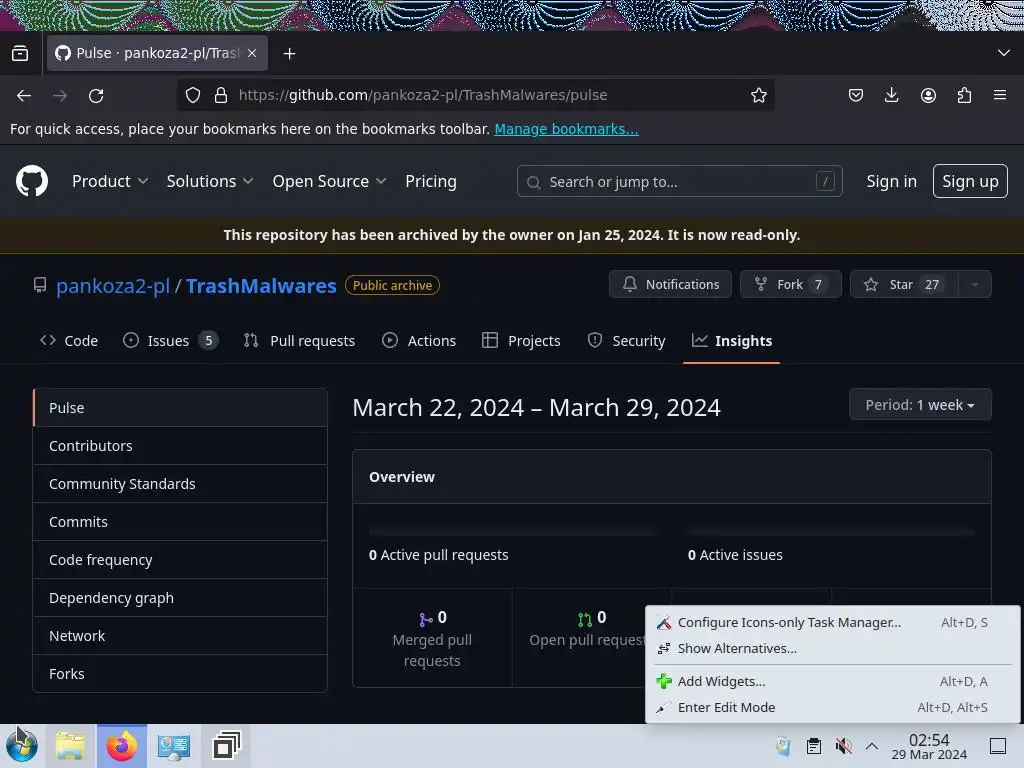Click the address bar URL
The width and height of the screenshot is (1024, 768).
coord(423,95)
